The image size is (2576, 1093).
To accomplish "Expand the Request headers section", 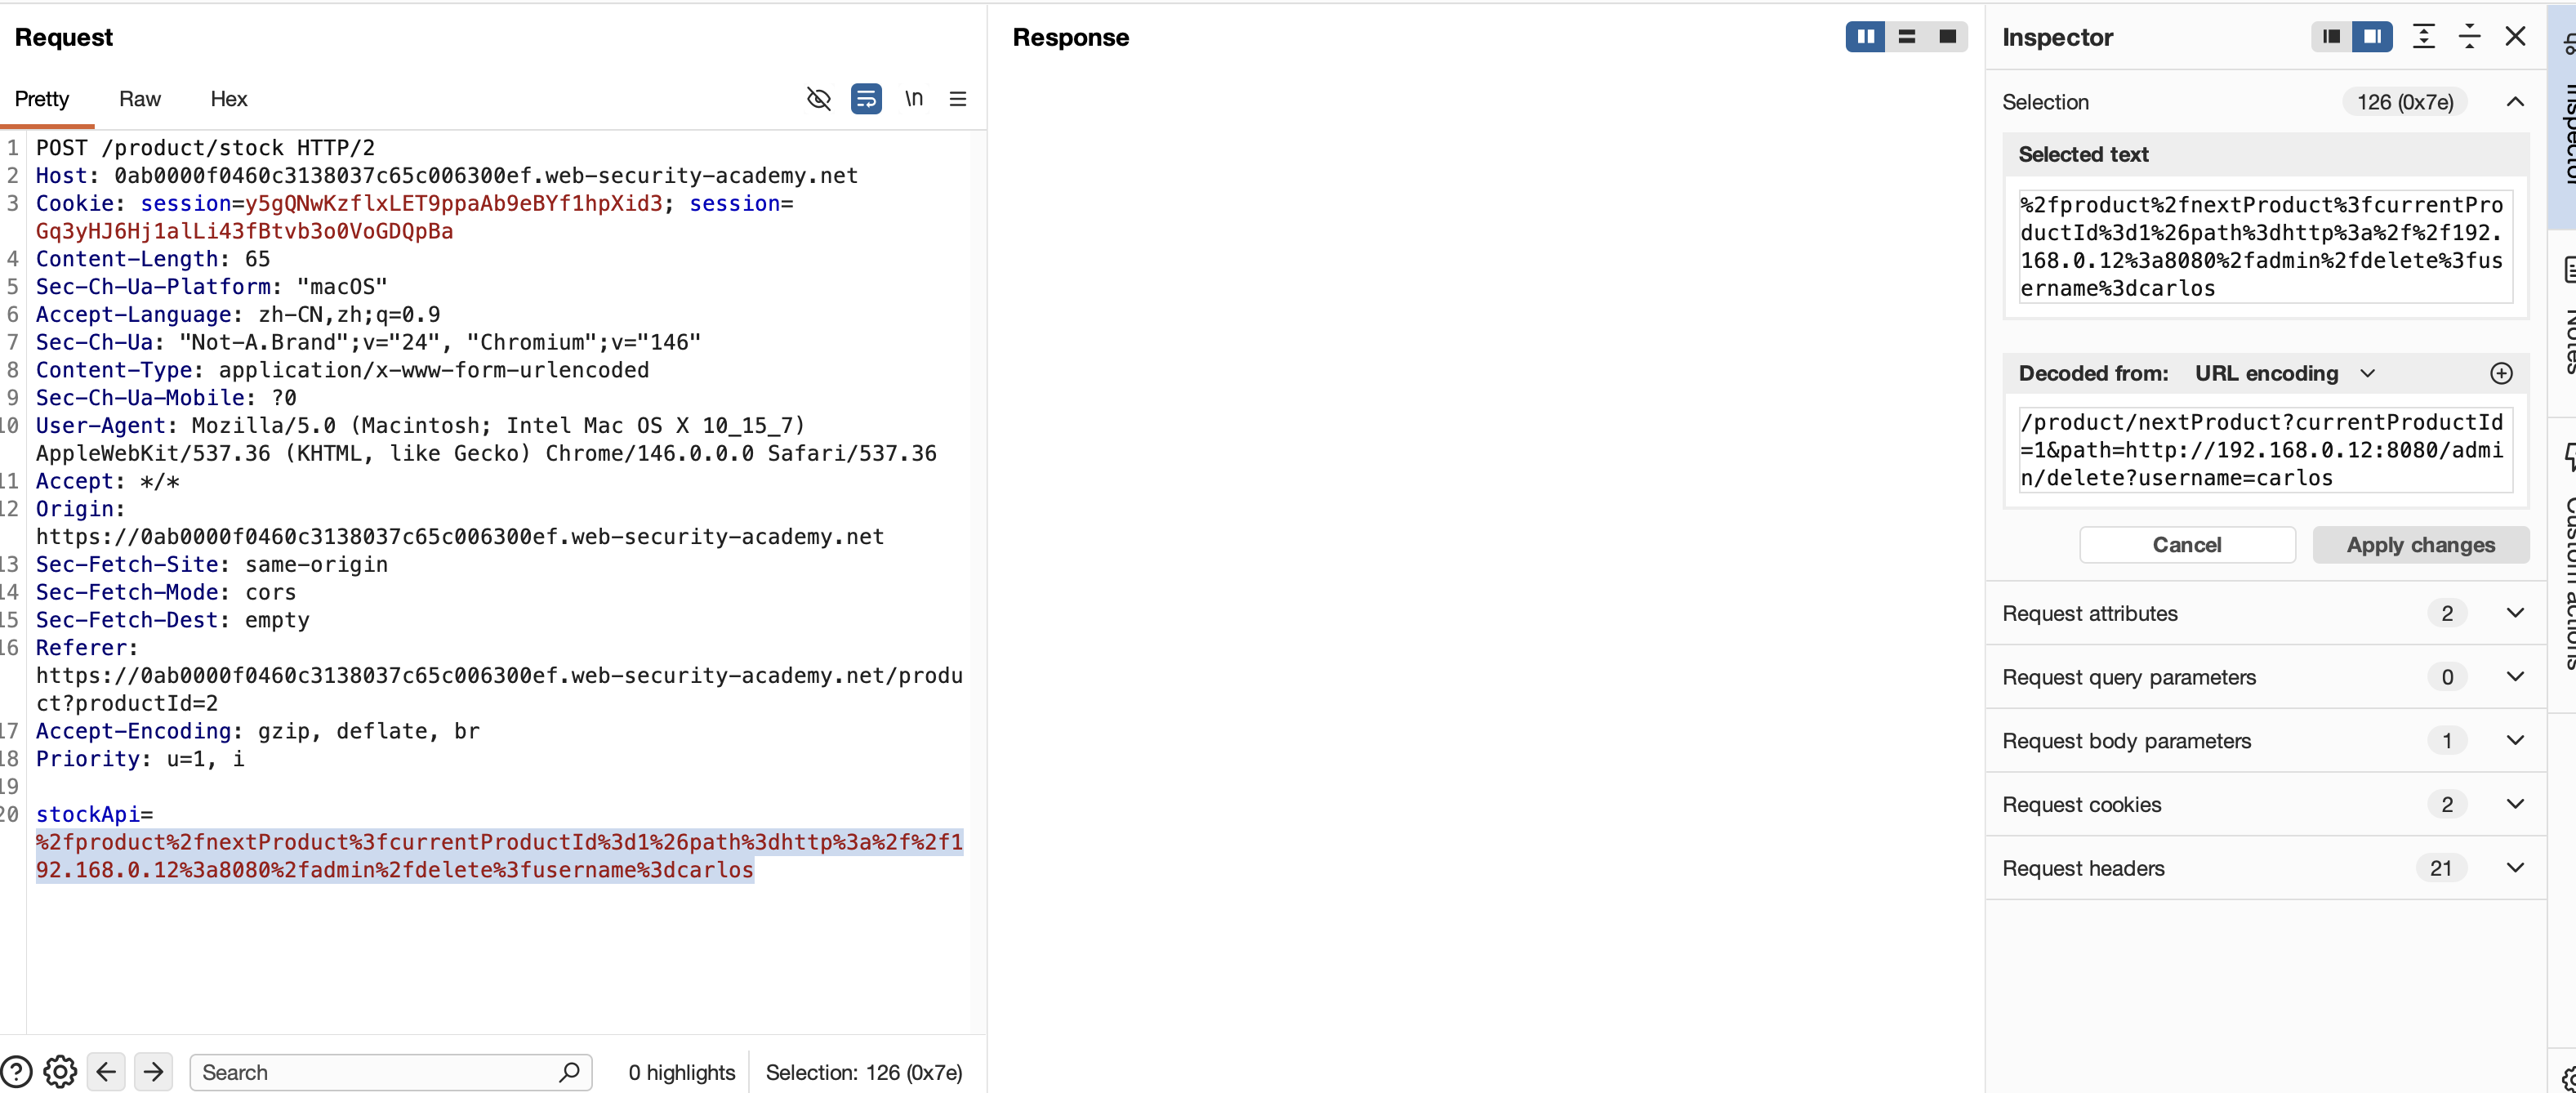I will 2514,868.
